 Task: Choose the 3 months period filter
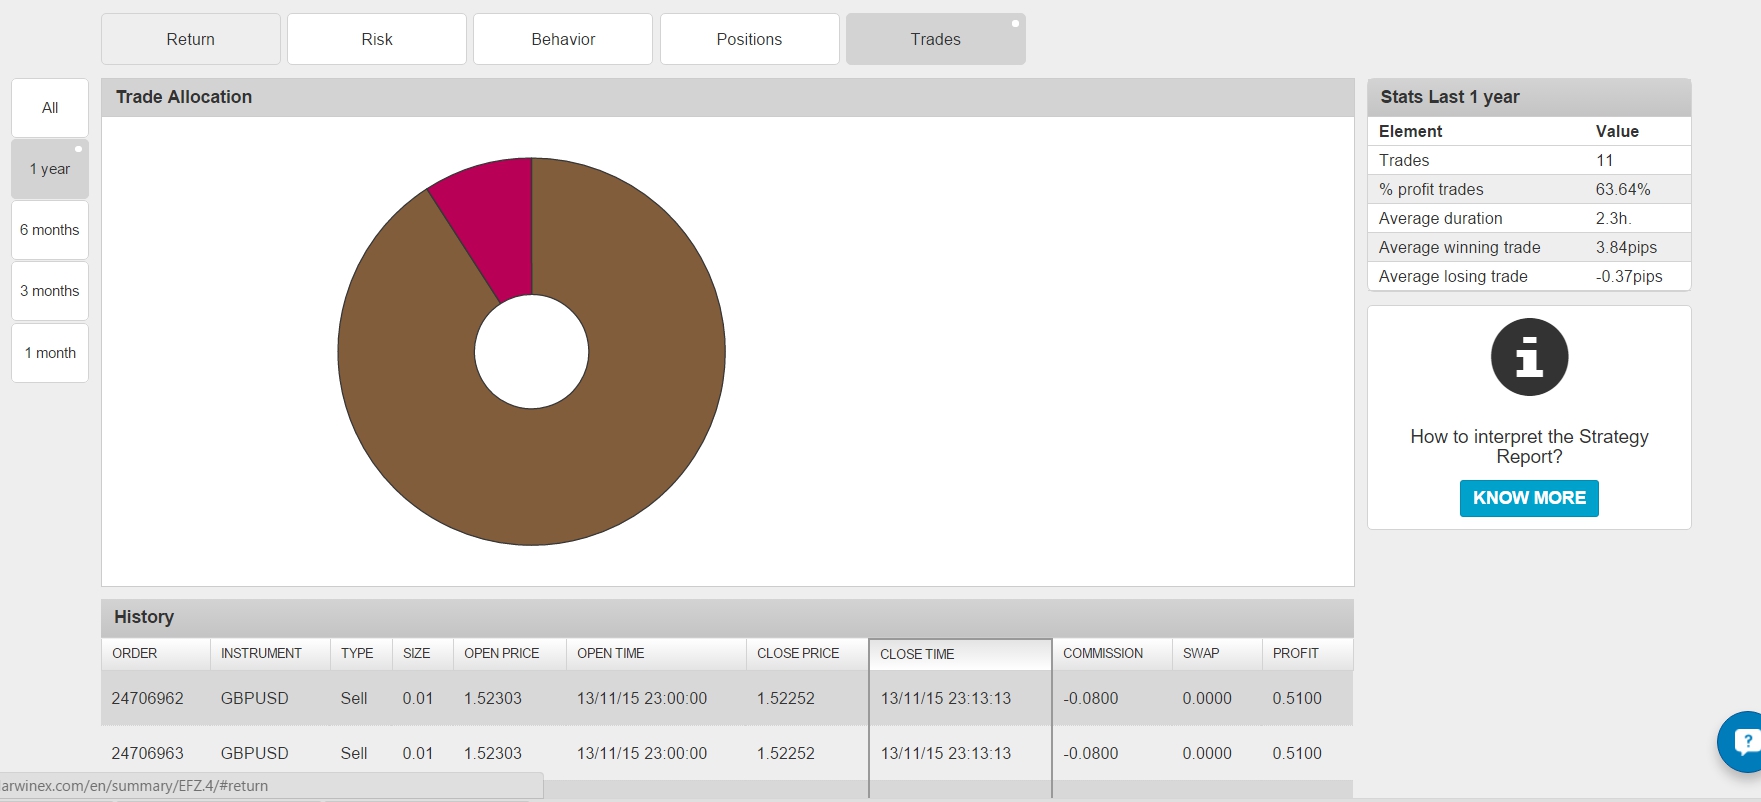50,291
